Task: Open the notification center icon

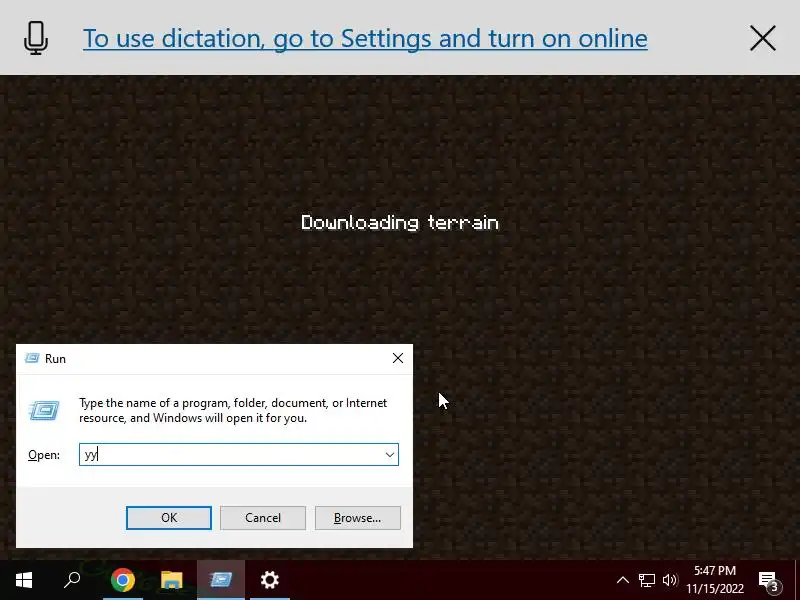Action: (x=770, y=581)
